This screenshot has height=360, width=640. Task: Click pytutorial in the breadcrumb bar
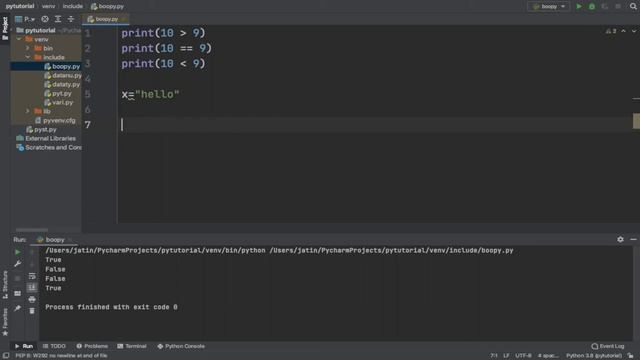click(x=20, y=6)
